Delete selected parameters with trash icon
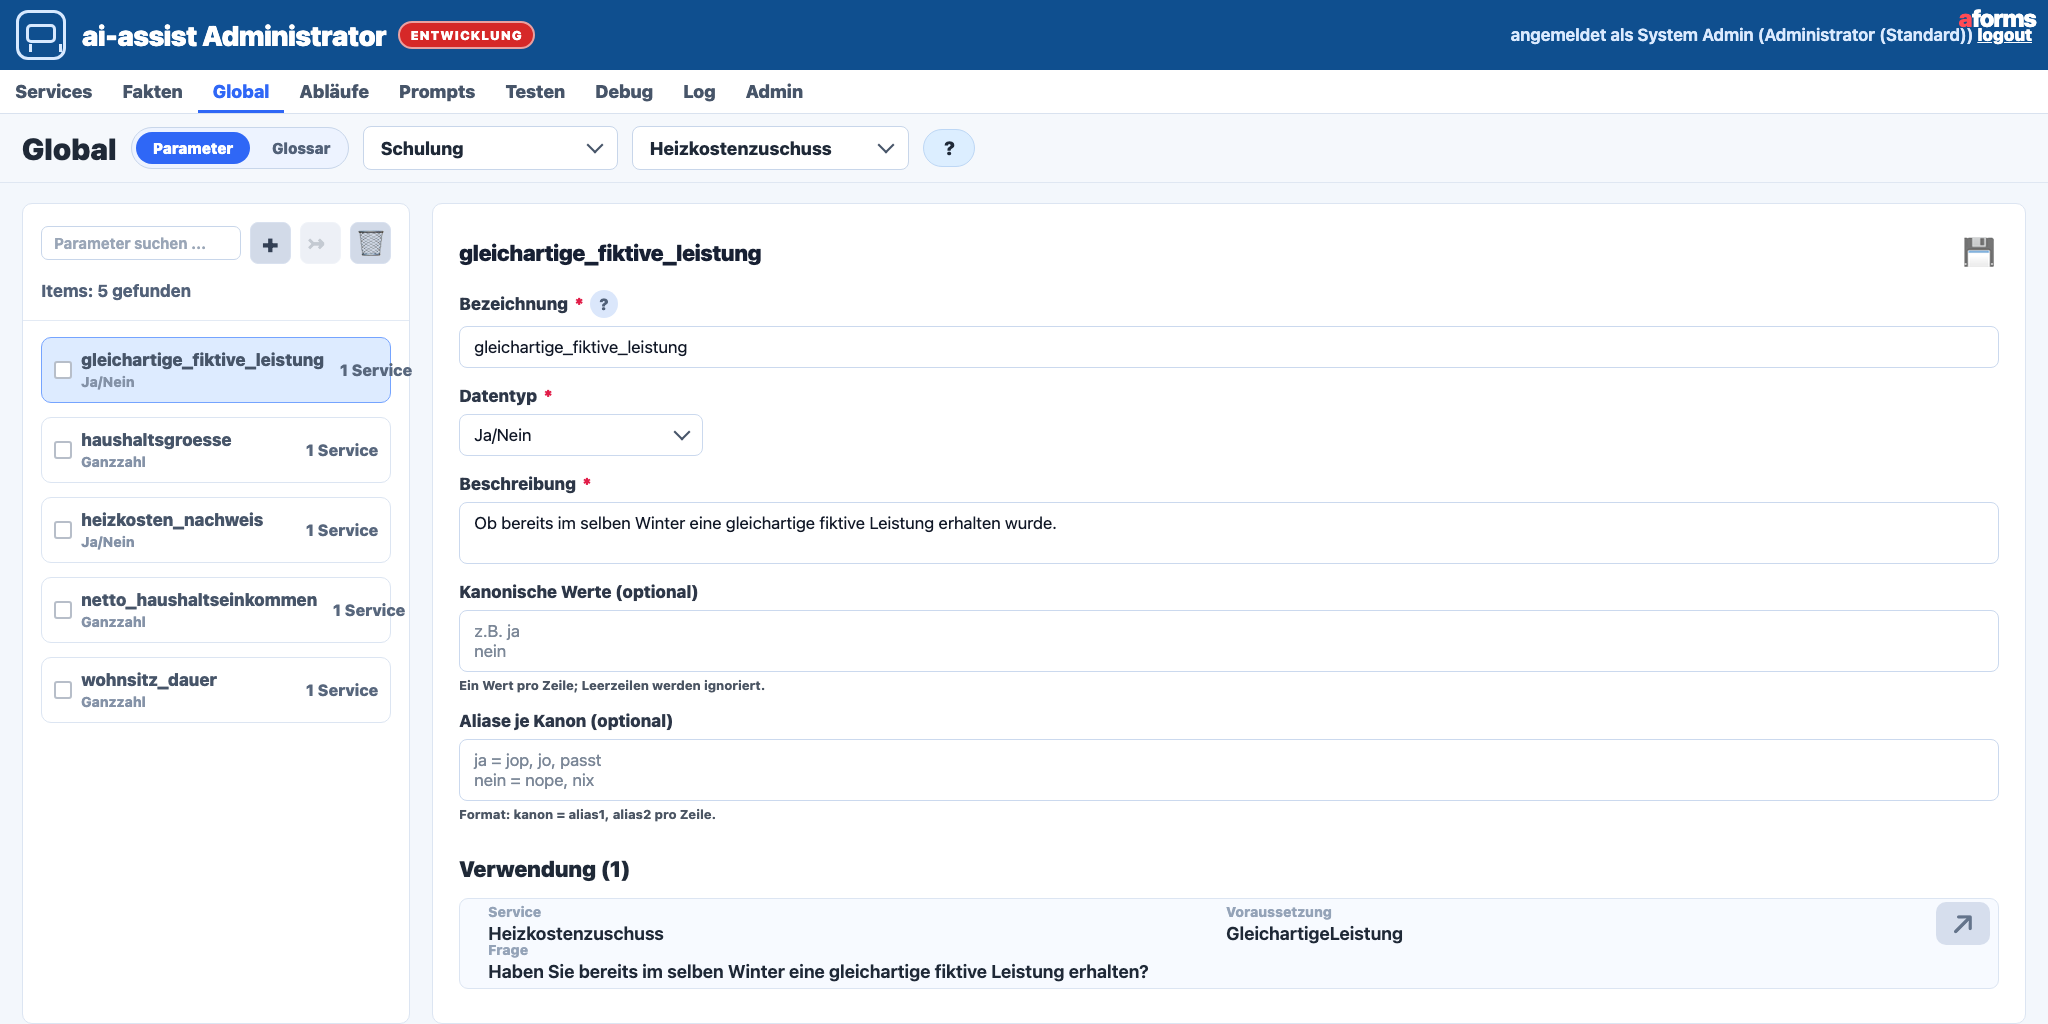This screenshot has width=2048, height=1024. 370,244
